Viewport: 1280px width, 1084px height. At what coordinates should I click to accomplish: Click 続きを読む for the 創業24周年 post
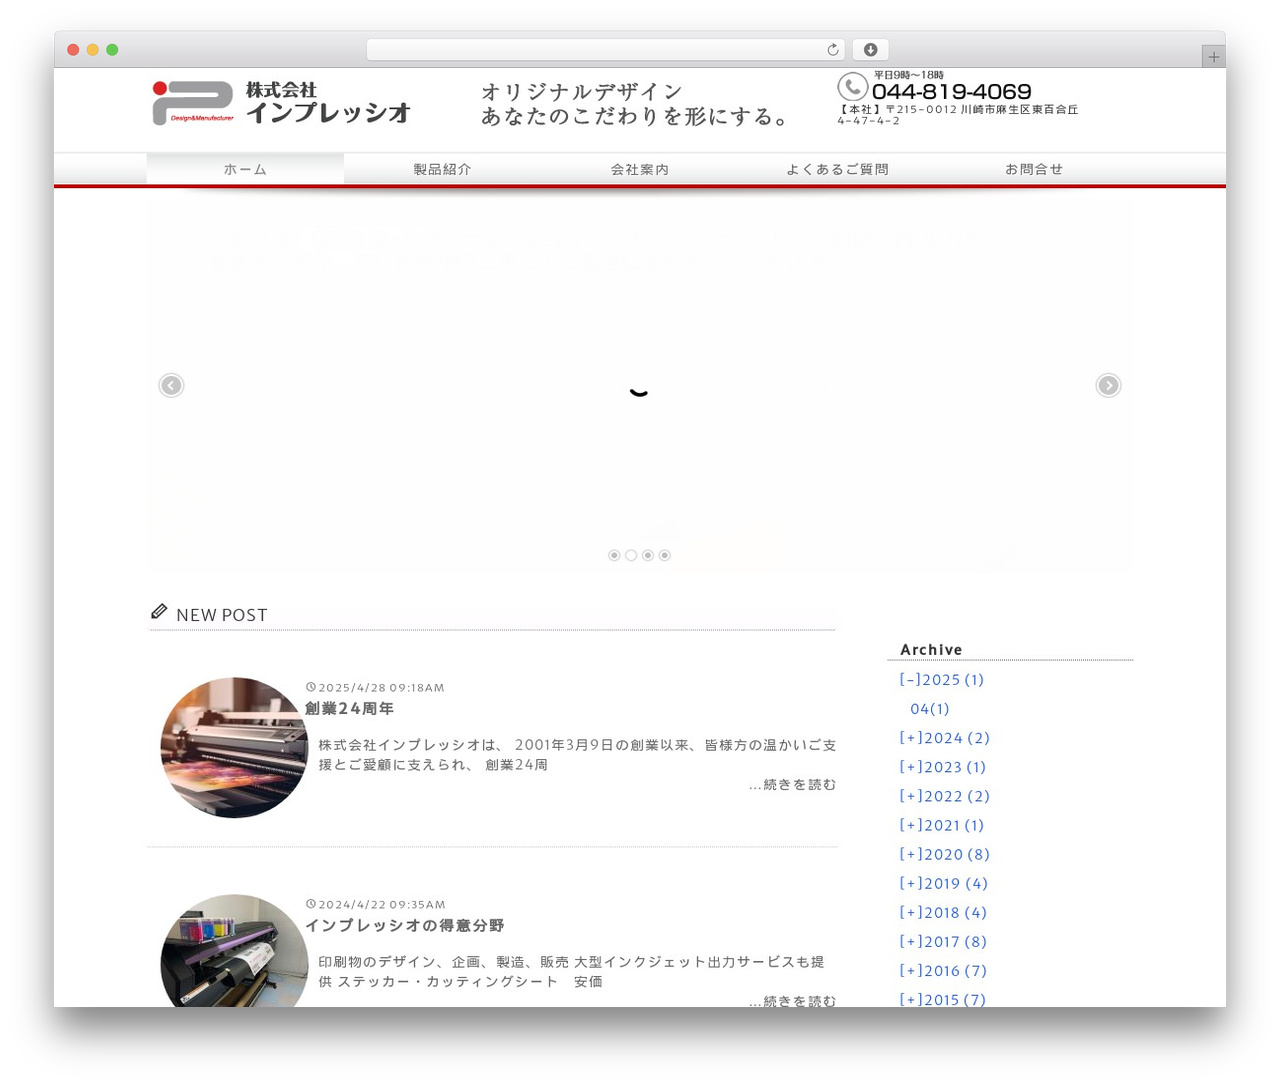pyautogui.click(x=792, y=785)
